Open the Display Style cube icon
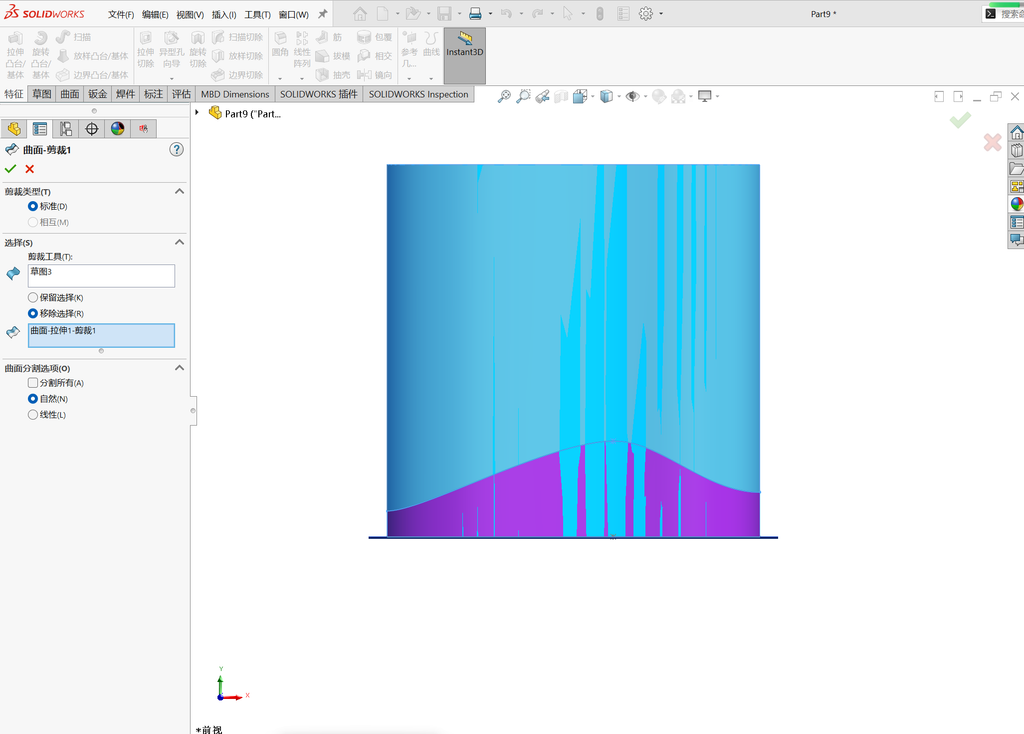The image size is (1024, 734). pyautogui.click(x=606, y=97)
